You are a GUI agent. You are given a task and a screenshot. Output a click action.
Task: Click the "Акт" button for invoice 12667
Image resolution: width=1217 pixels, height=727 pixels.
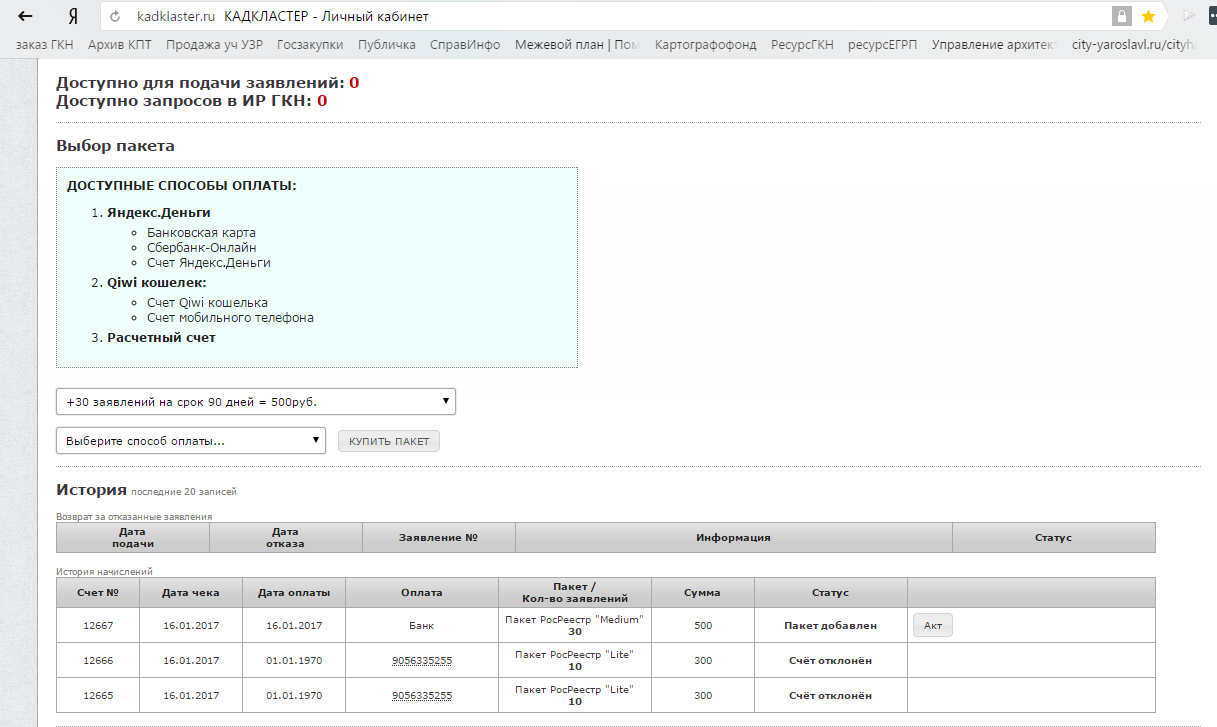coord(932,625)
